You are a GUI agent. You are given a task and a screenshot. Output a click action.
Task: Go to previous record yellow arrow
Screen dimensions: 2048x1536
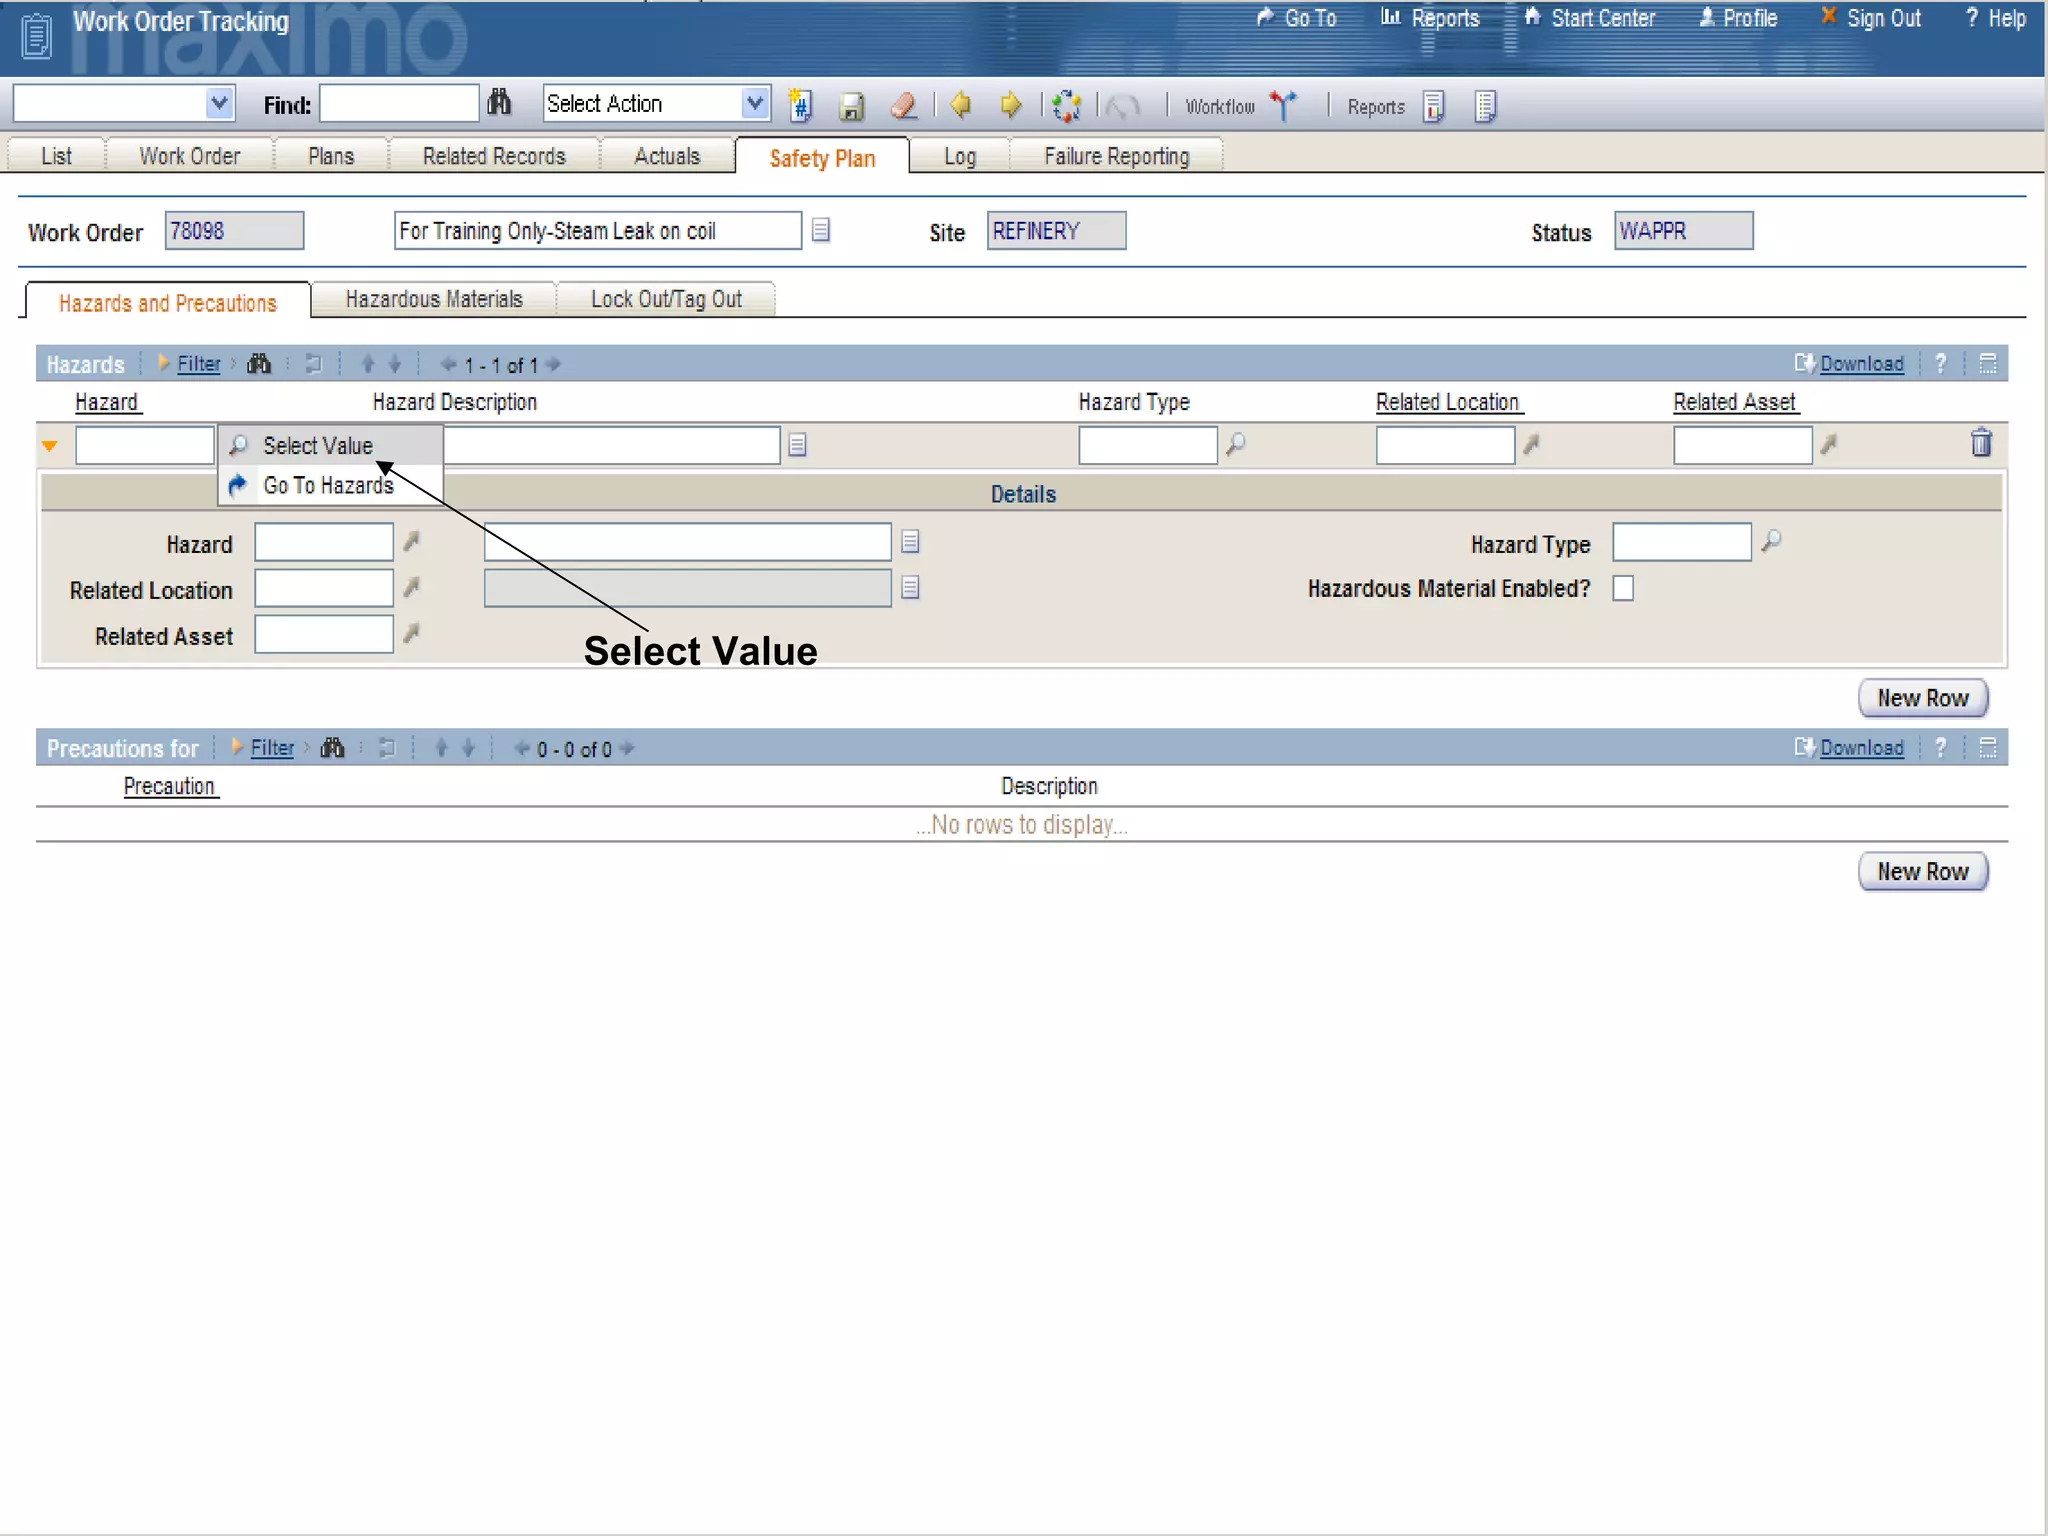[961, 105]
